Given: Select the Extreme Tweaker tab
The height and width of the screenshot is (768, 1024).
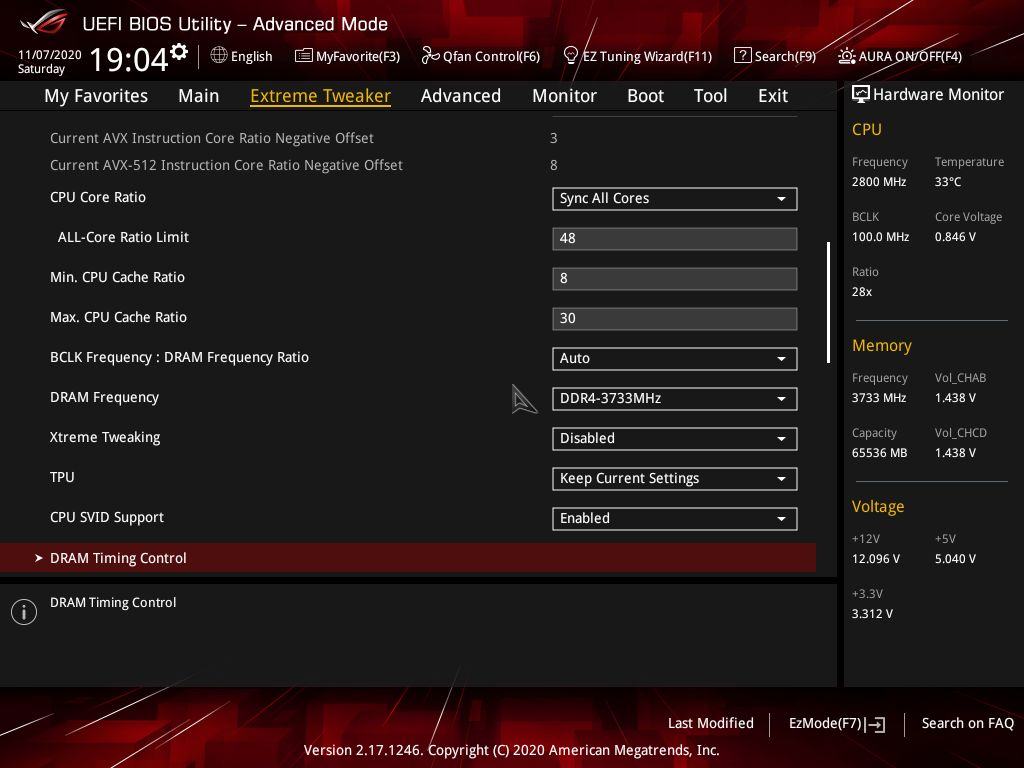Looking at the screenshot, I should (x=321, y=95).
